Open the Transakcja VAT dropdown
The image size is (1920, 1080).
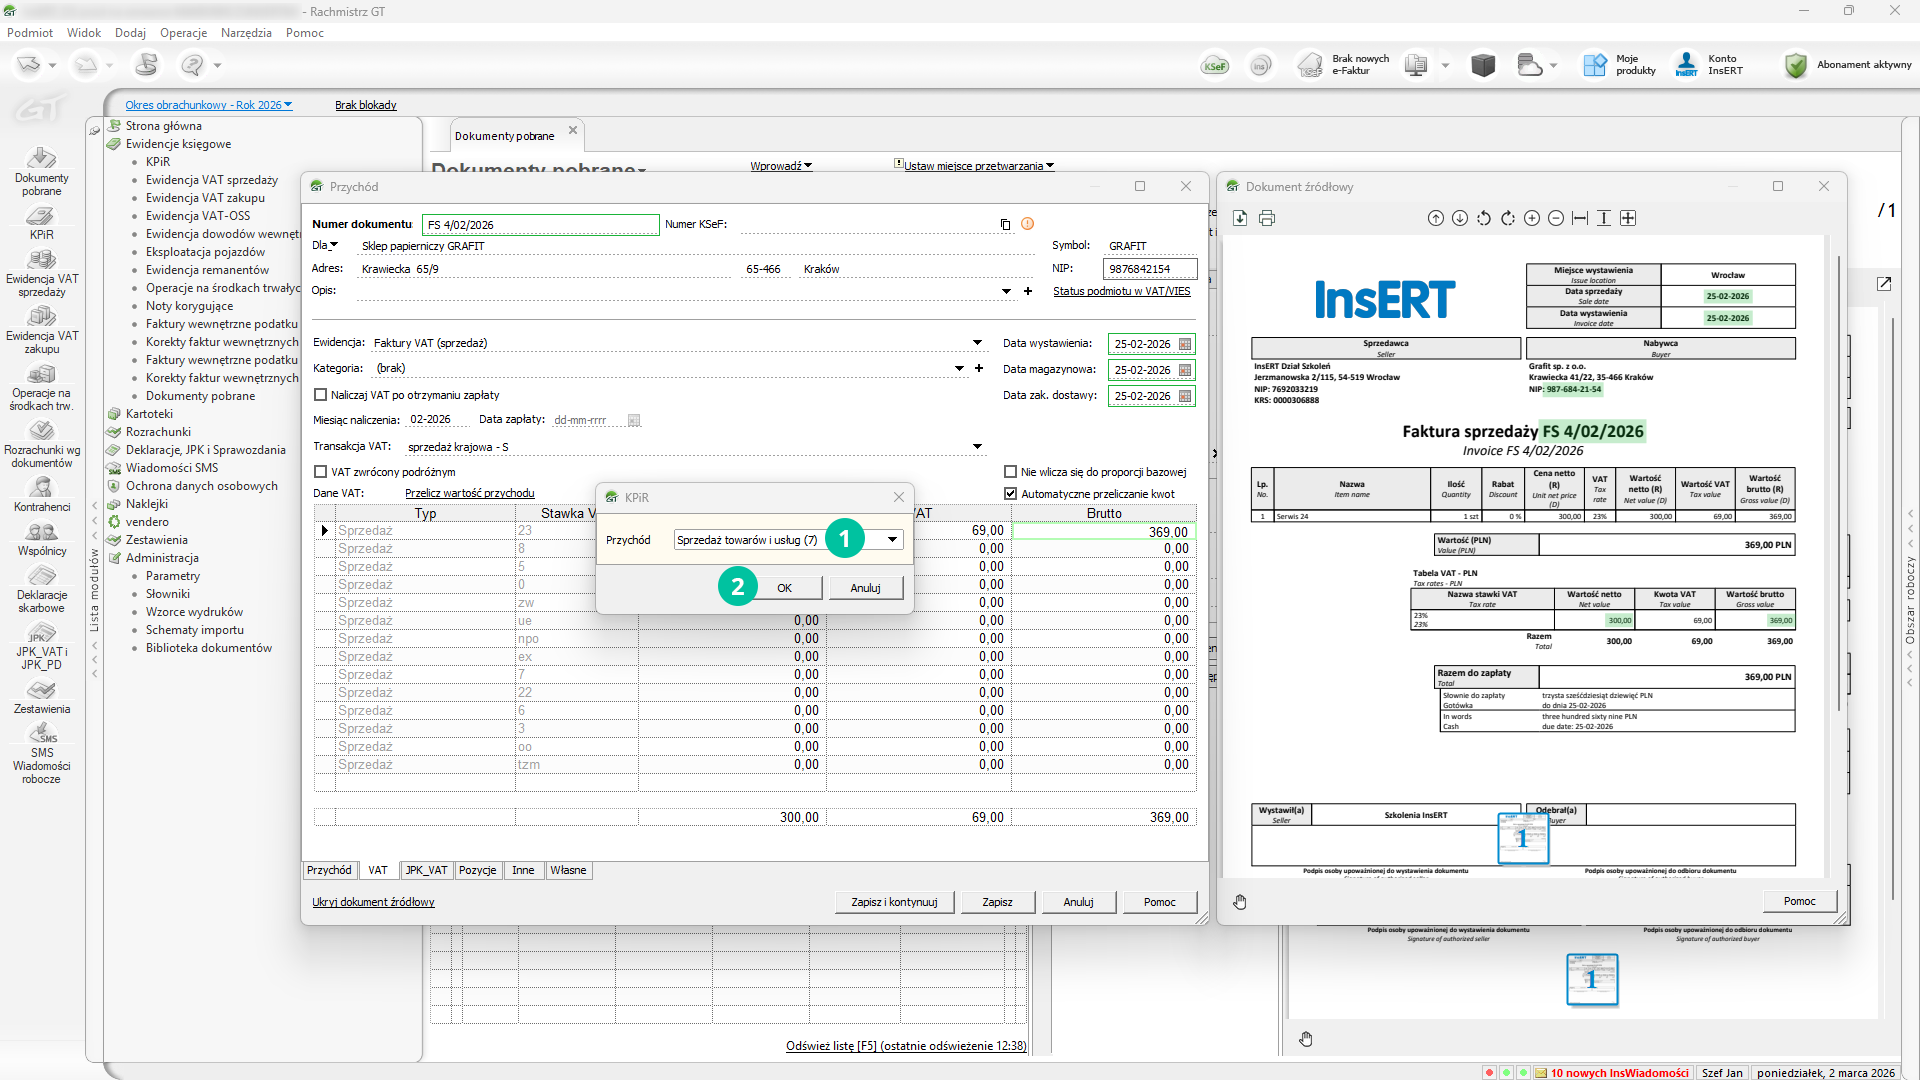(x=977, y=447)
